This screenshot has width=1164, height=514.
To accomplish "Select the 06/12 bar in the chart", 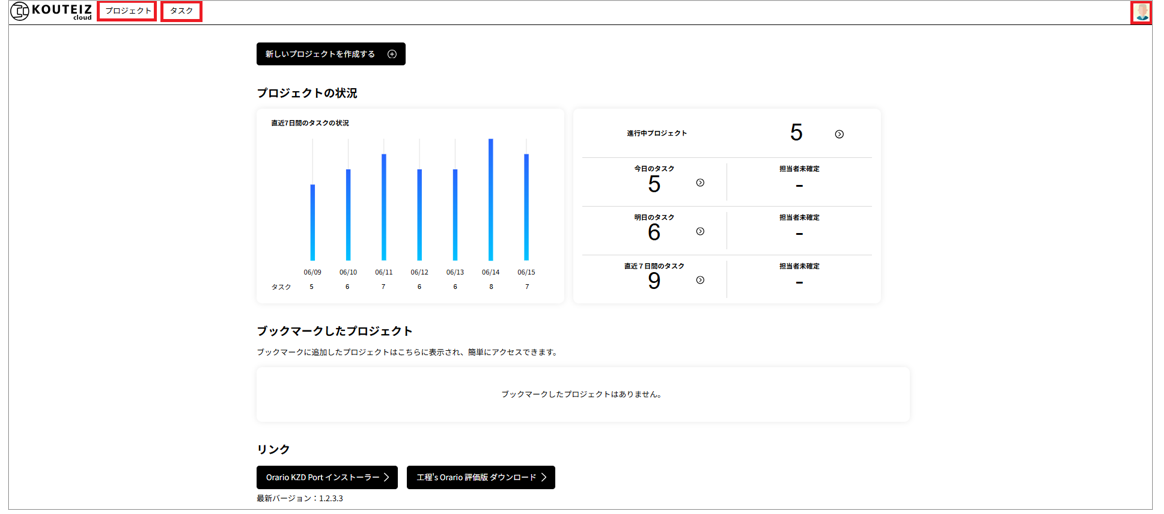I will pyautogui.click(x=419, y=215).
